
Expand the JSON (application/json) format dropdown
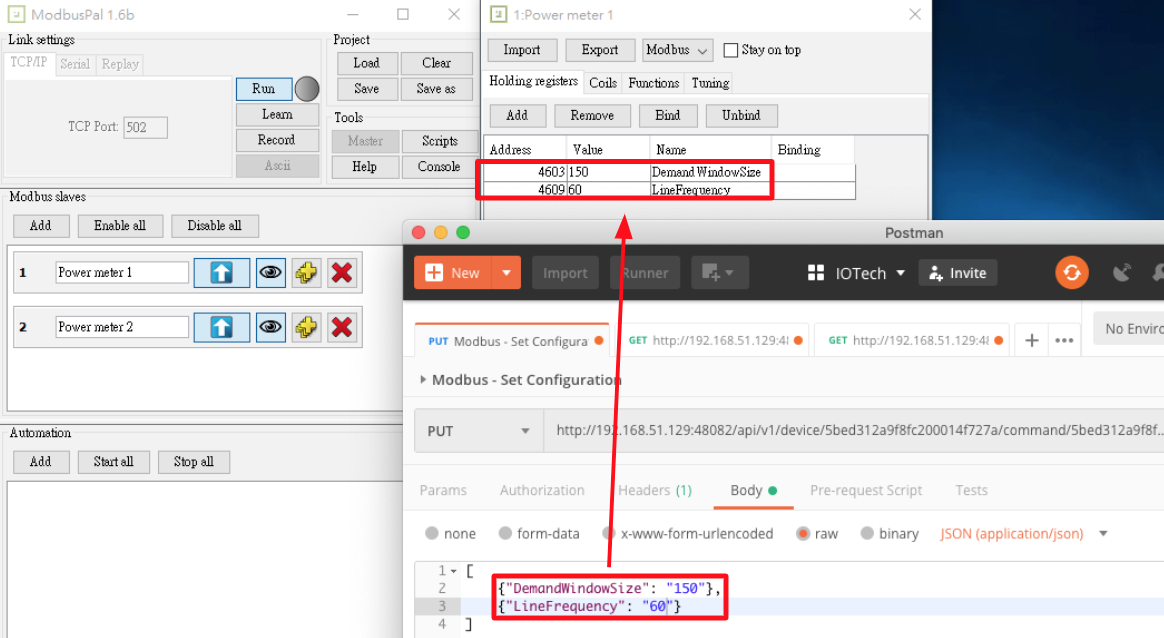point(1103,534)
